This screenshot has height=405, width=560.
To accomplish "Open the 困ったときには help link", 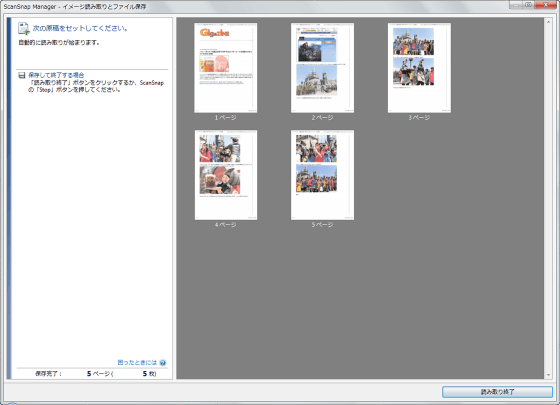I will tap(137, 362).
